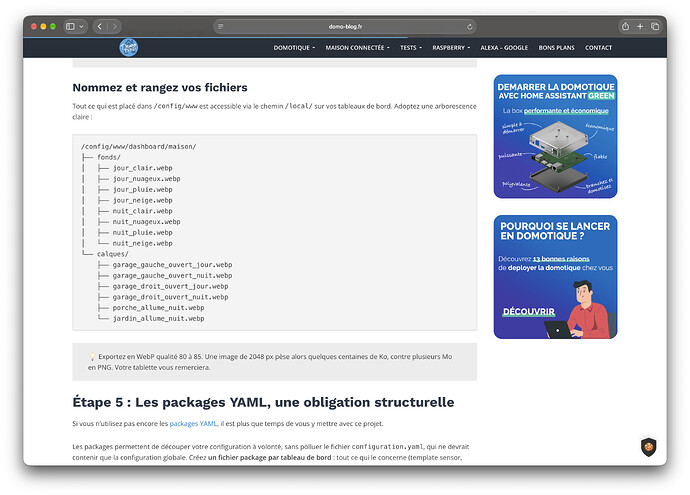Click the macOS window zoom green button
Viewport: 690px width, 495px height.
pyautogui.click(x=53, y=26)
